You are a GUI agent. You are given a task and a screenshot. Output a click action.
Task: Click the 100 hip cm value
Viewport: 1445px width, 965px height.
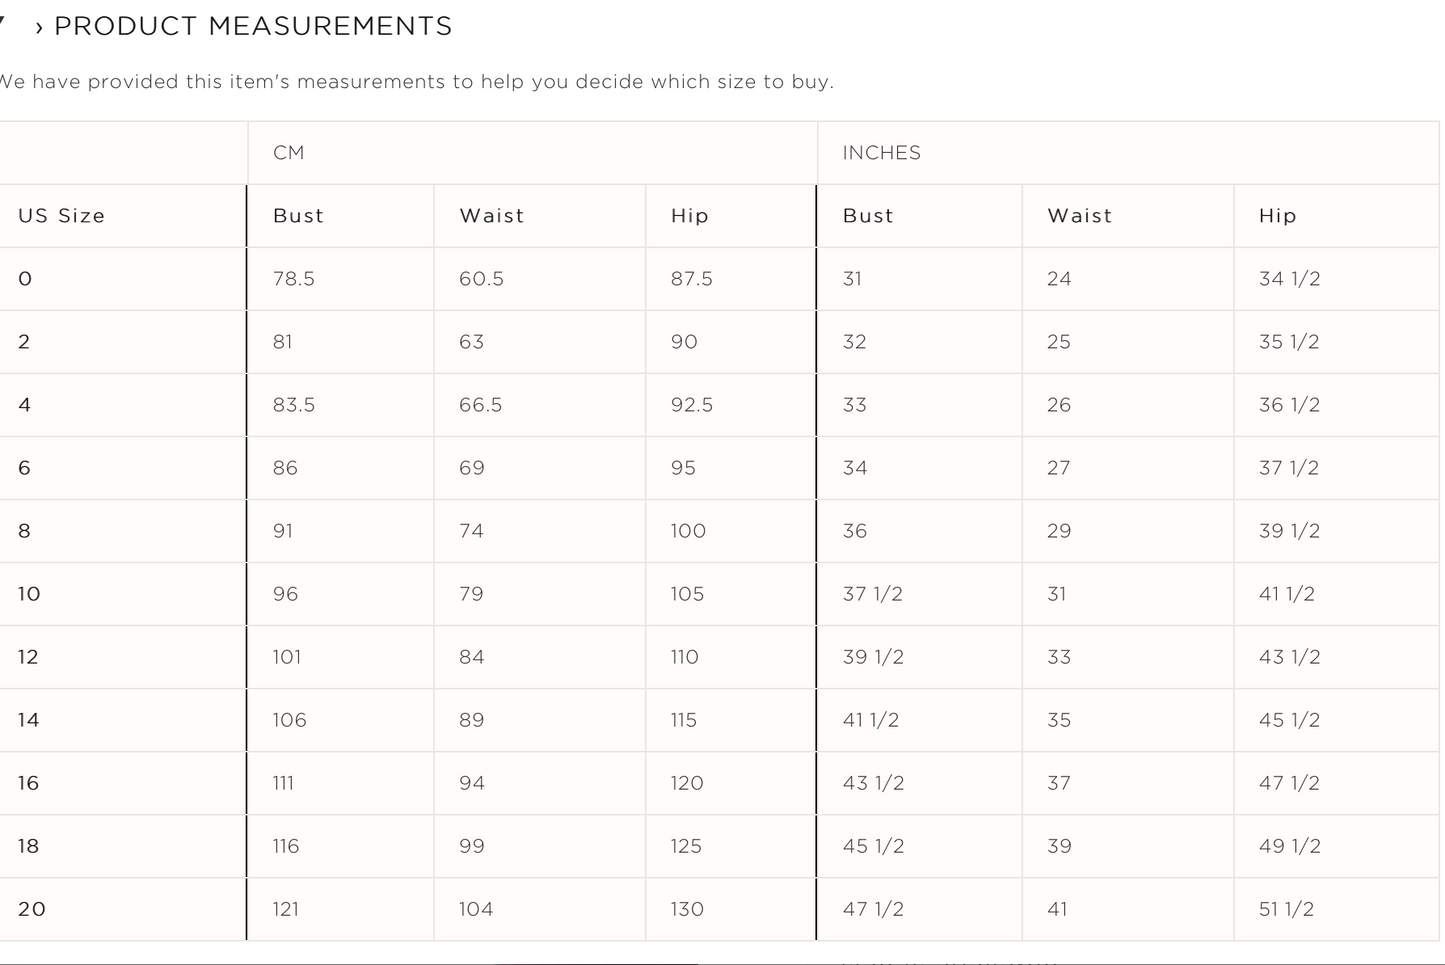[688, 531]
